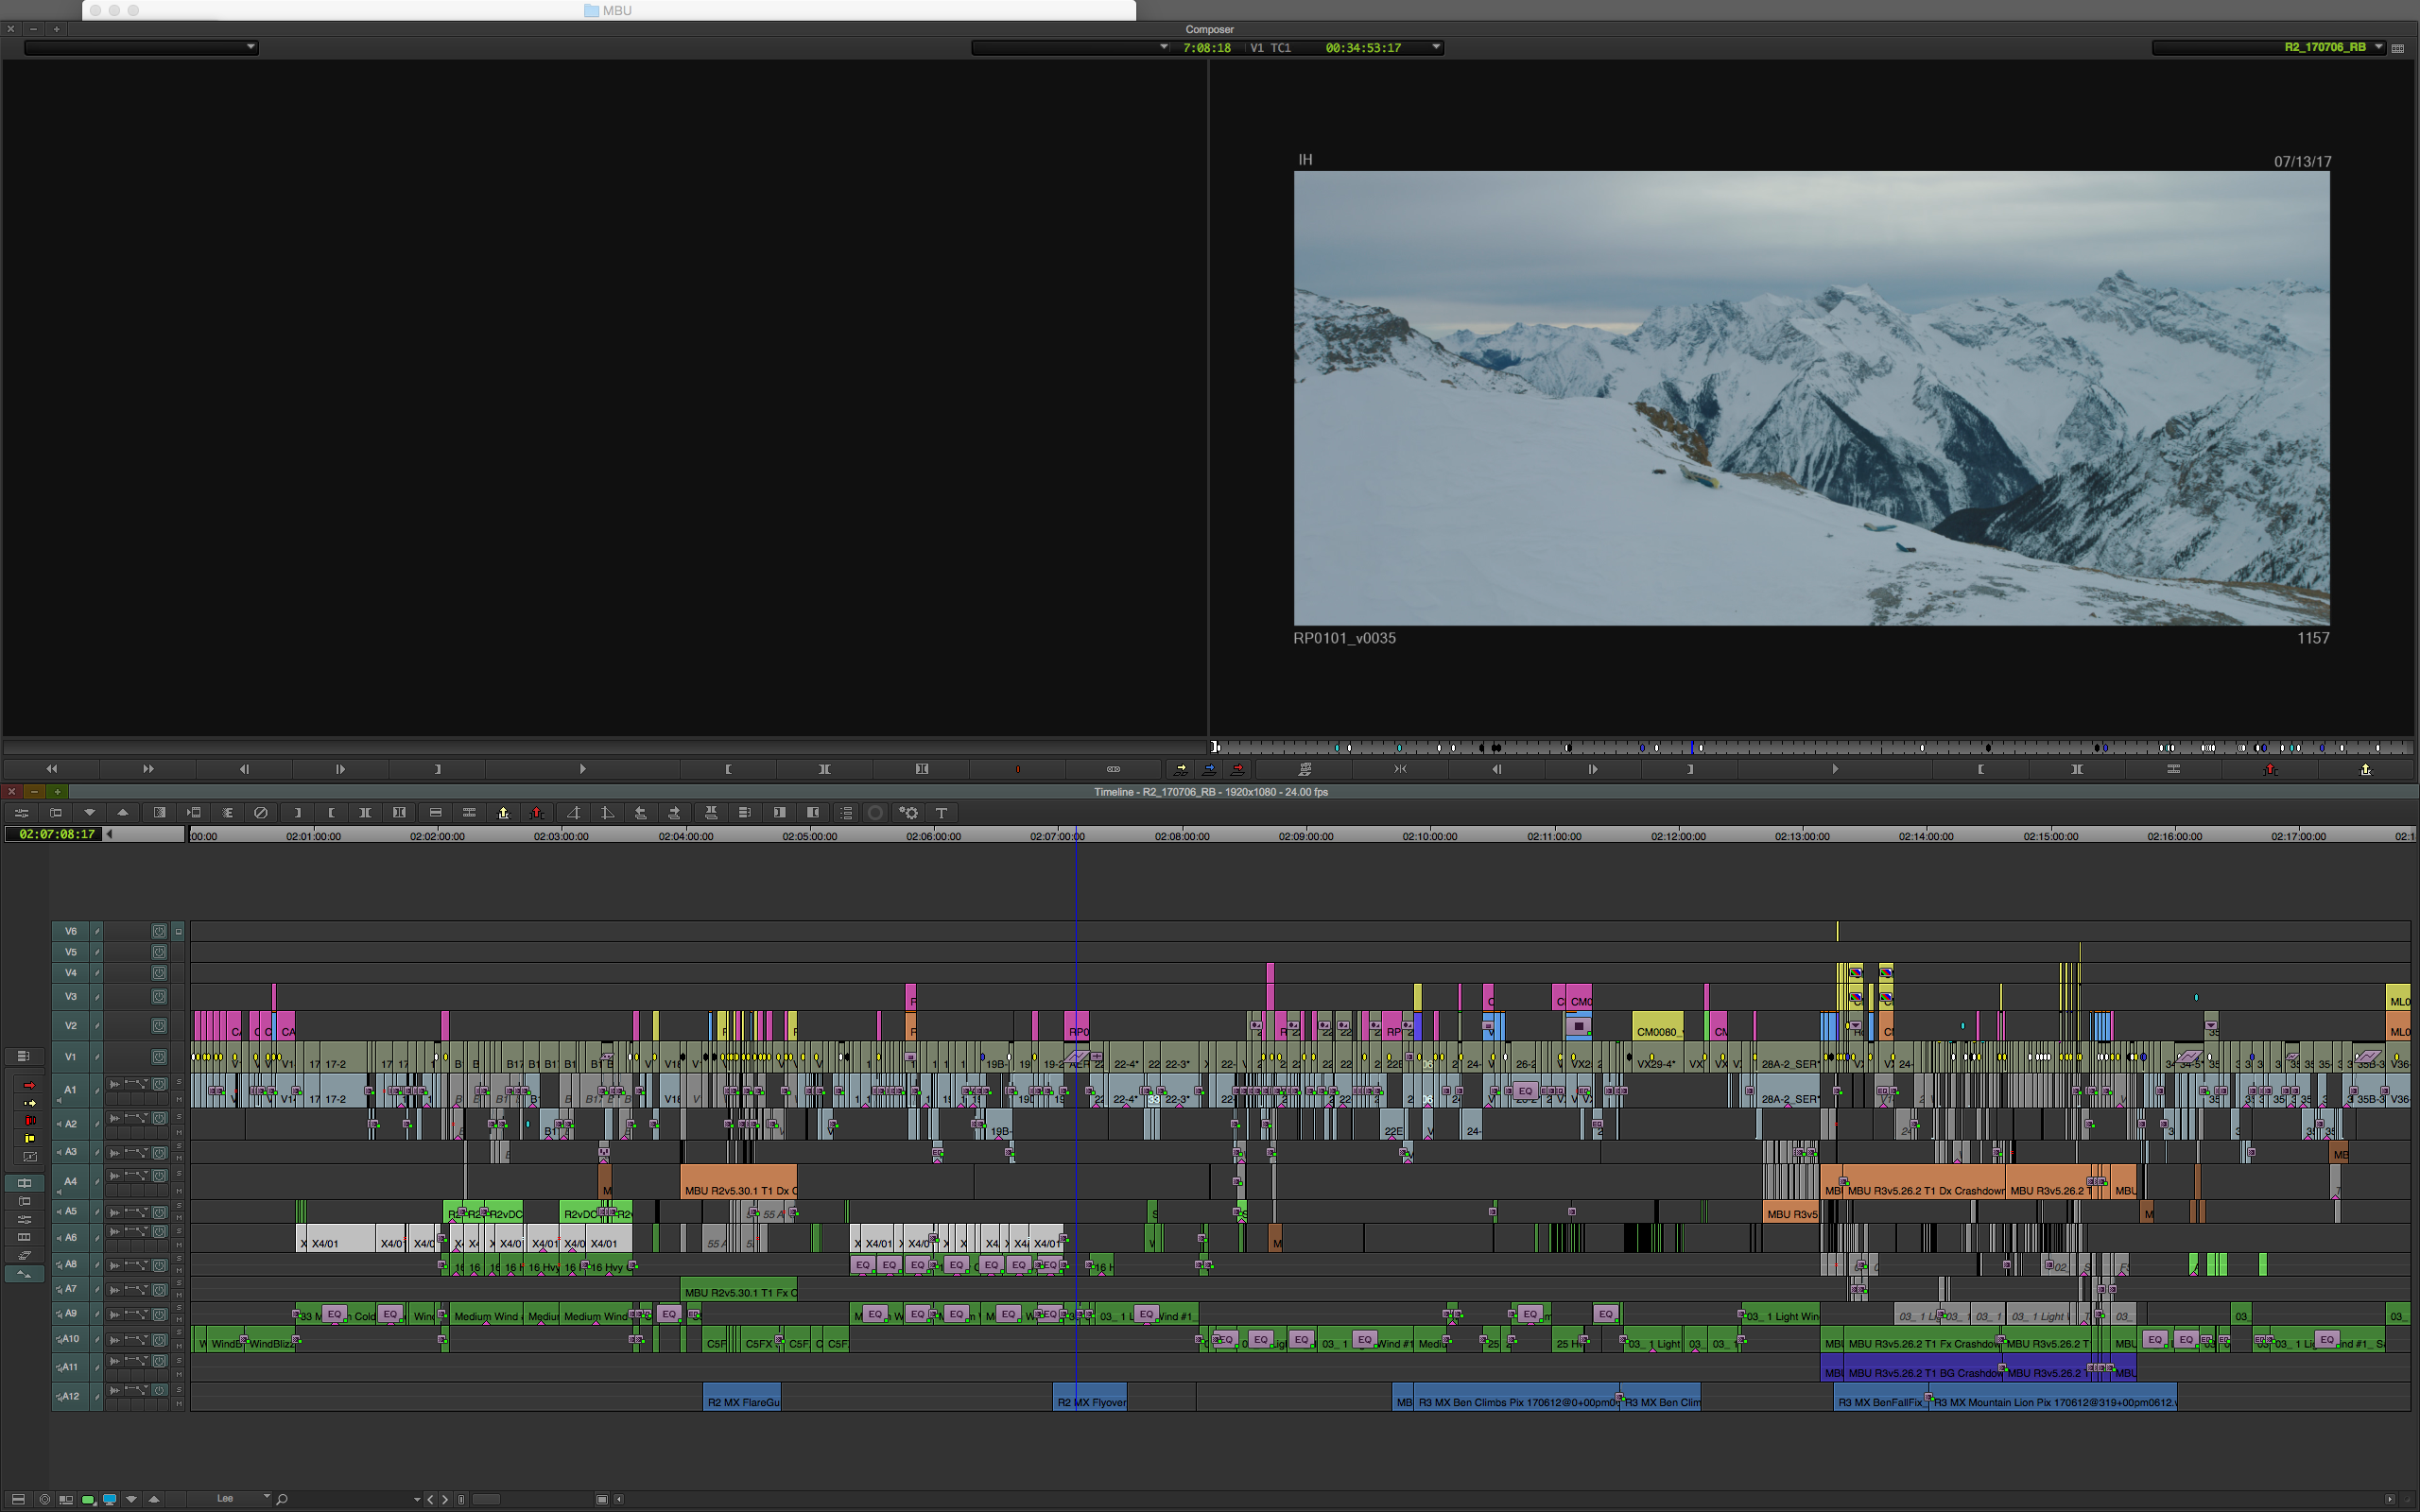Click the source monitor Fast Forward button
The width and height of the screenshot is (2420, 1512).
click(148, 769)
